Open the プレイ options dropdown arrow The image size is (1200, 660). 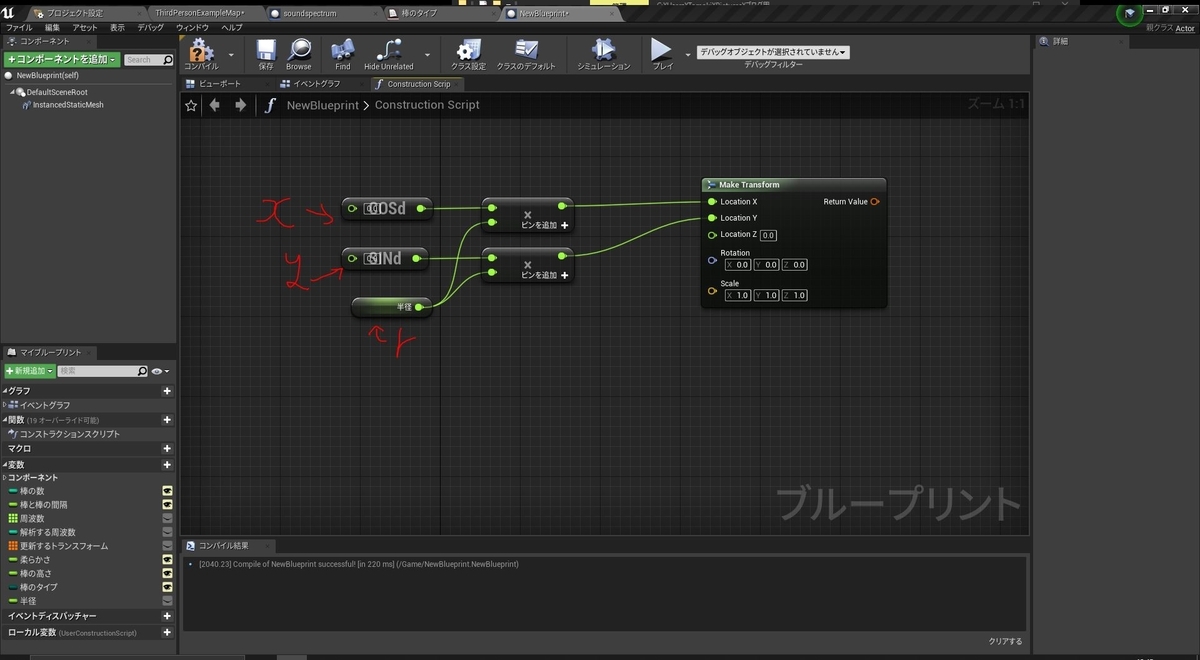click(x=687, y=54)
